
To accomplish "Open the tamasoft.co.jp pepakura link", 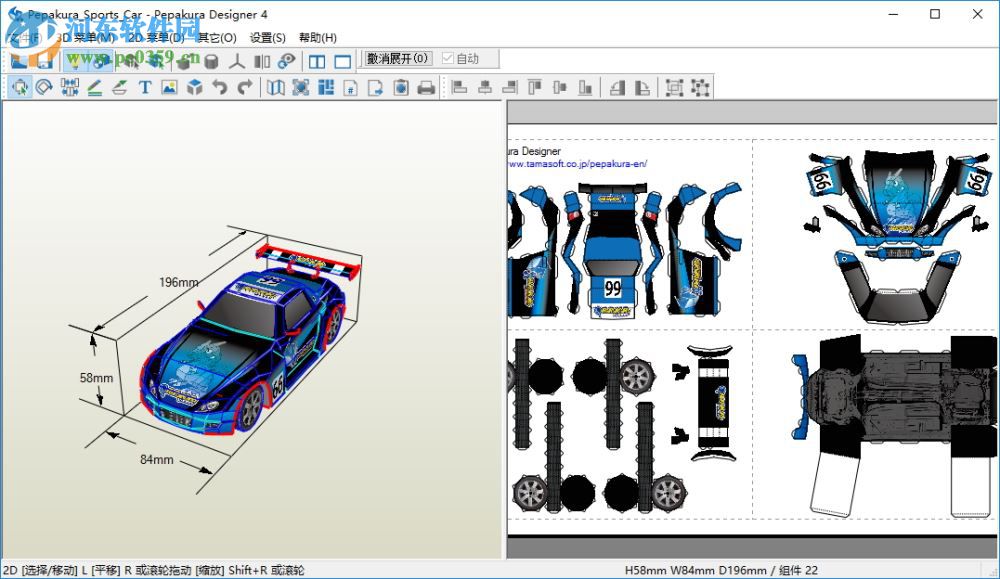I will [x=578, y=164].
